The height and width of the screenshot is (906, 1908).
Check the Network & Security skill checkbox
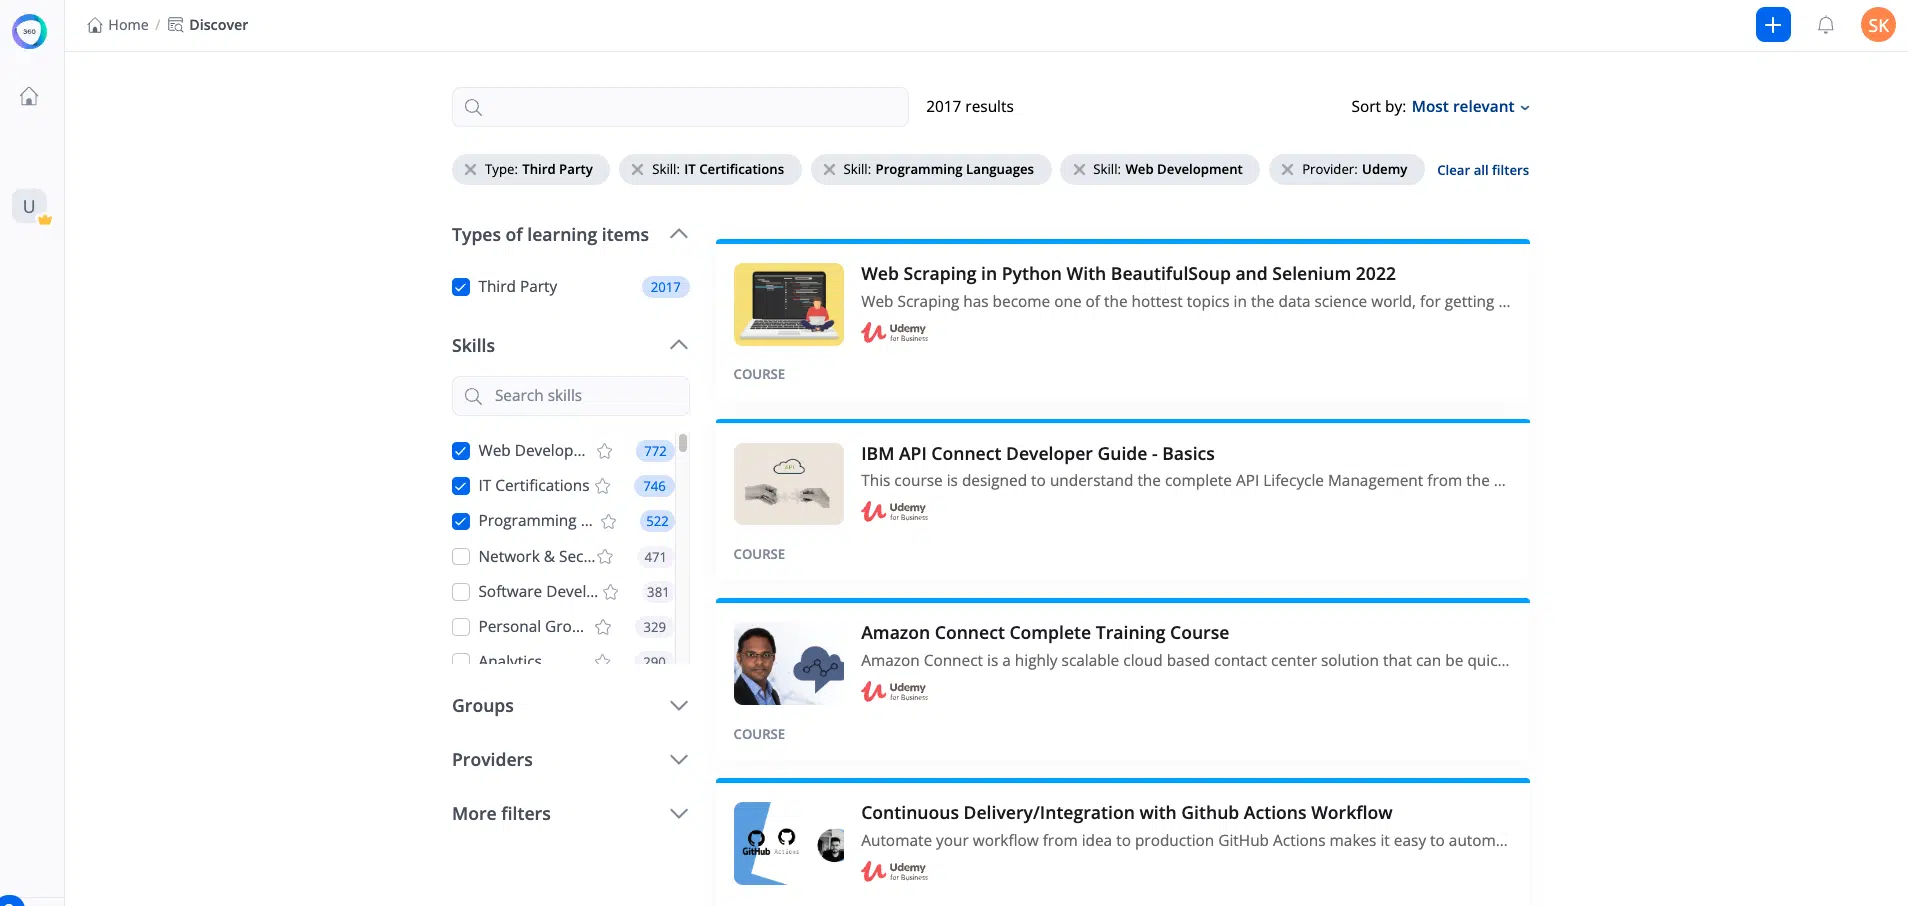[461, 557]
